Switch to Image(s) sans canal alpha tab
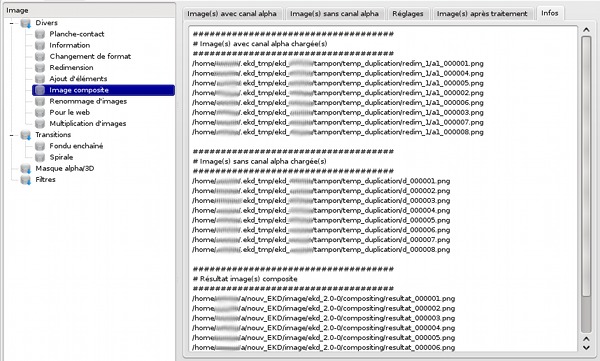 pyautogui.click(x=334, y=14)
